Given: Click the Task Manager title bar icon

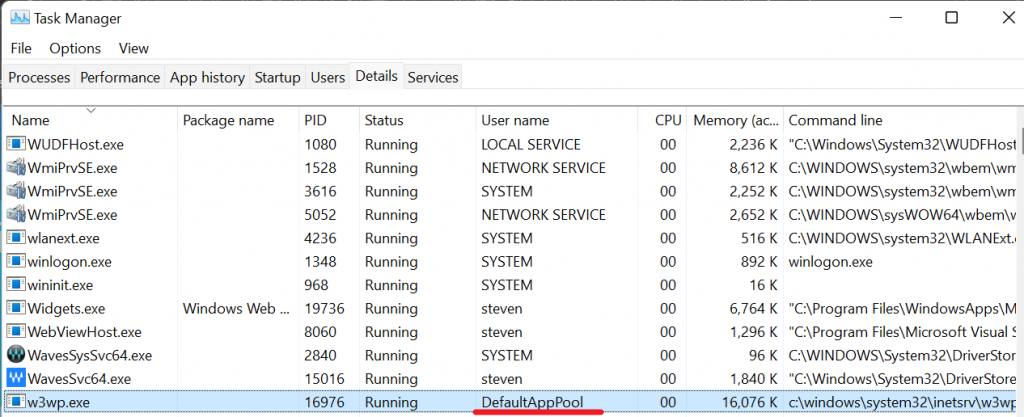Looking at the screenshot, I should point(19,18).
